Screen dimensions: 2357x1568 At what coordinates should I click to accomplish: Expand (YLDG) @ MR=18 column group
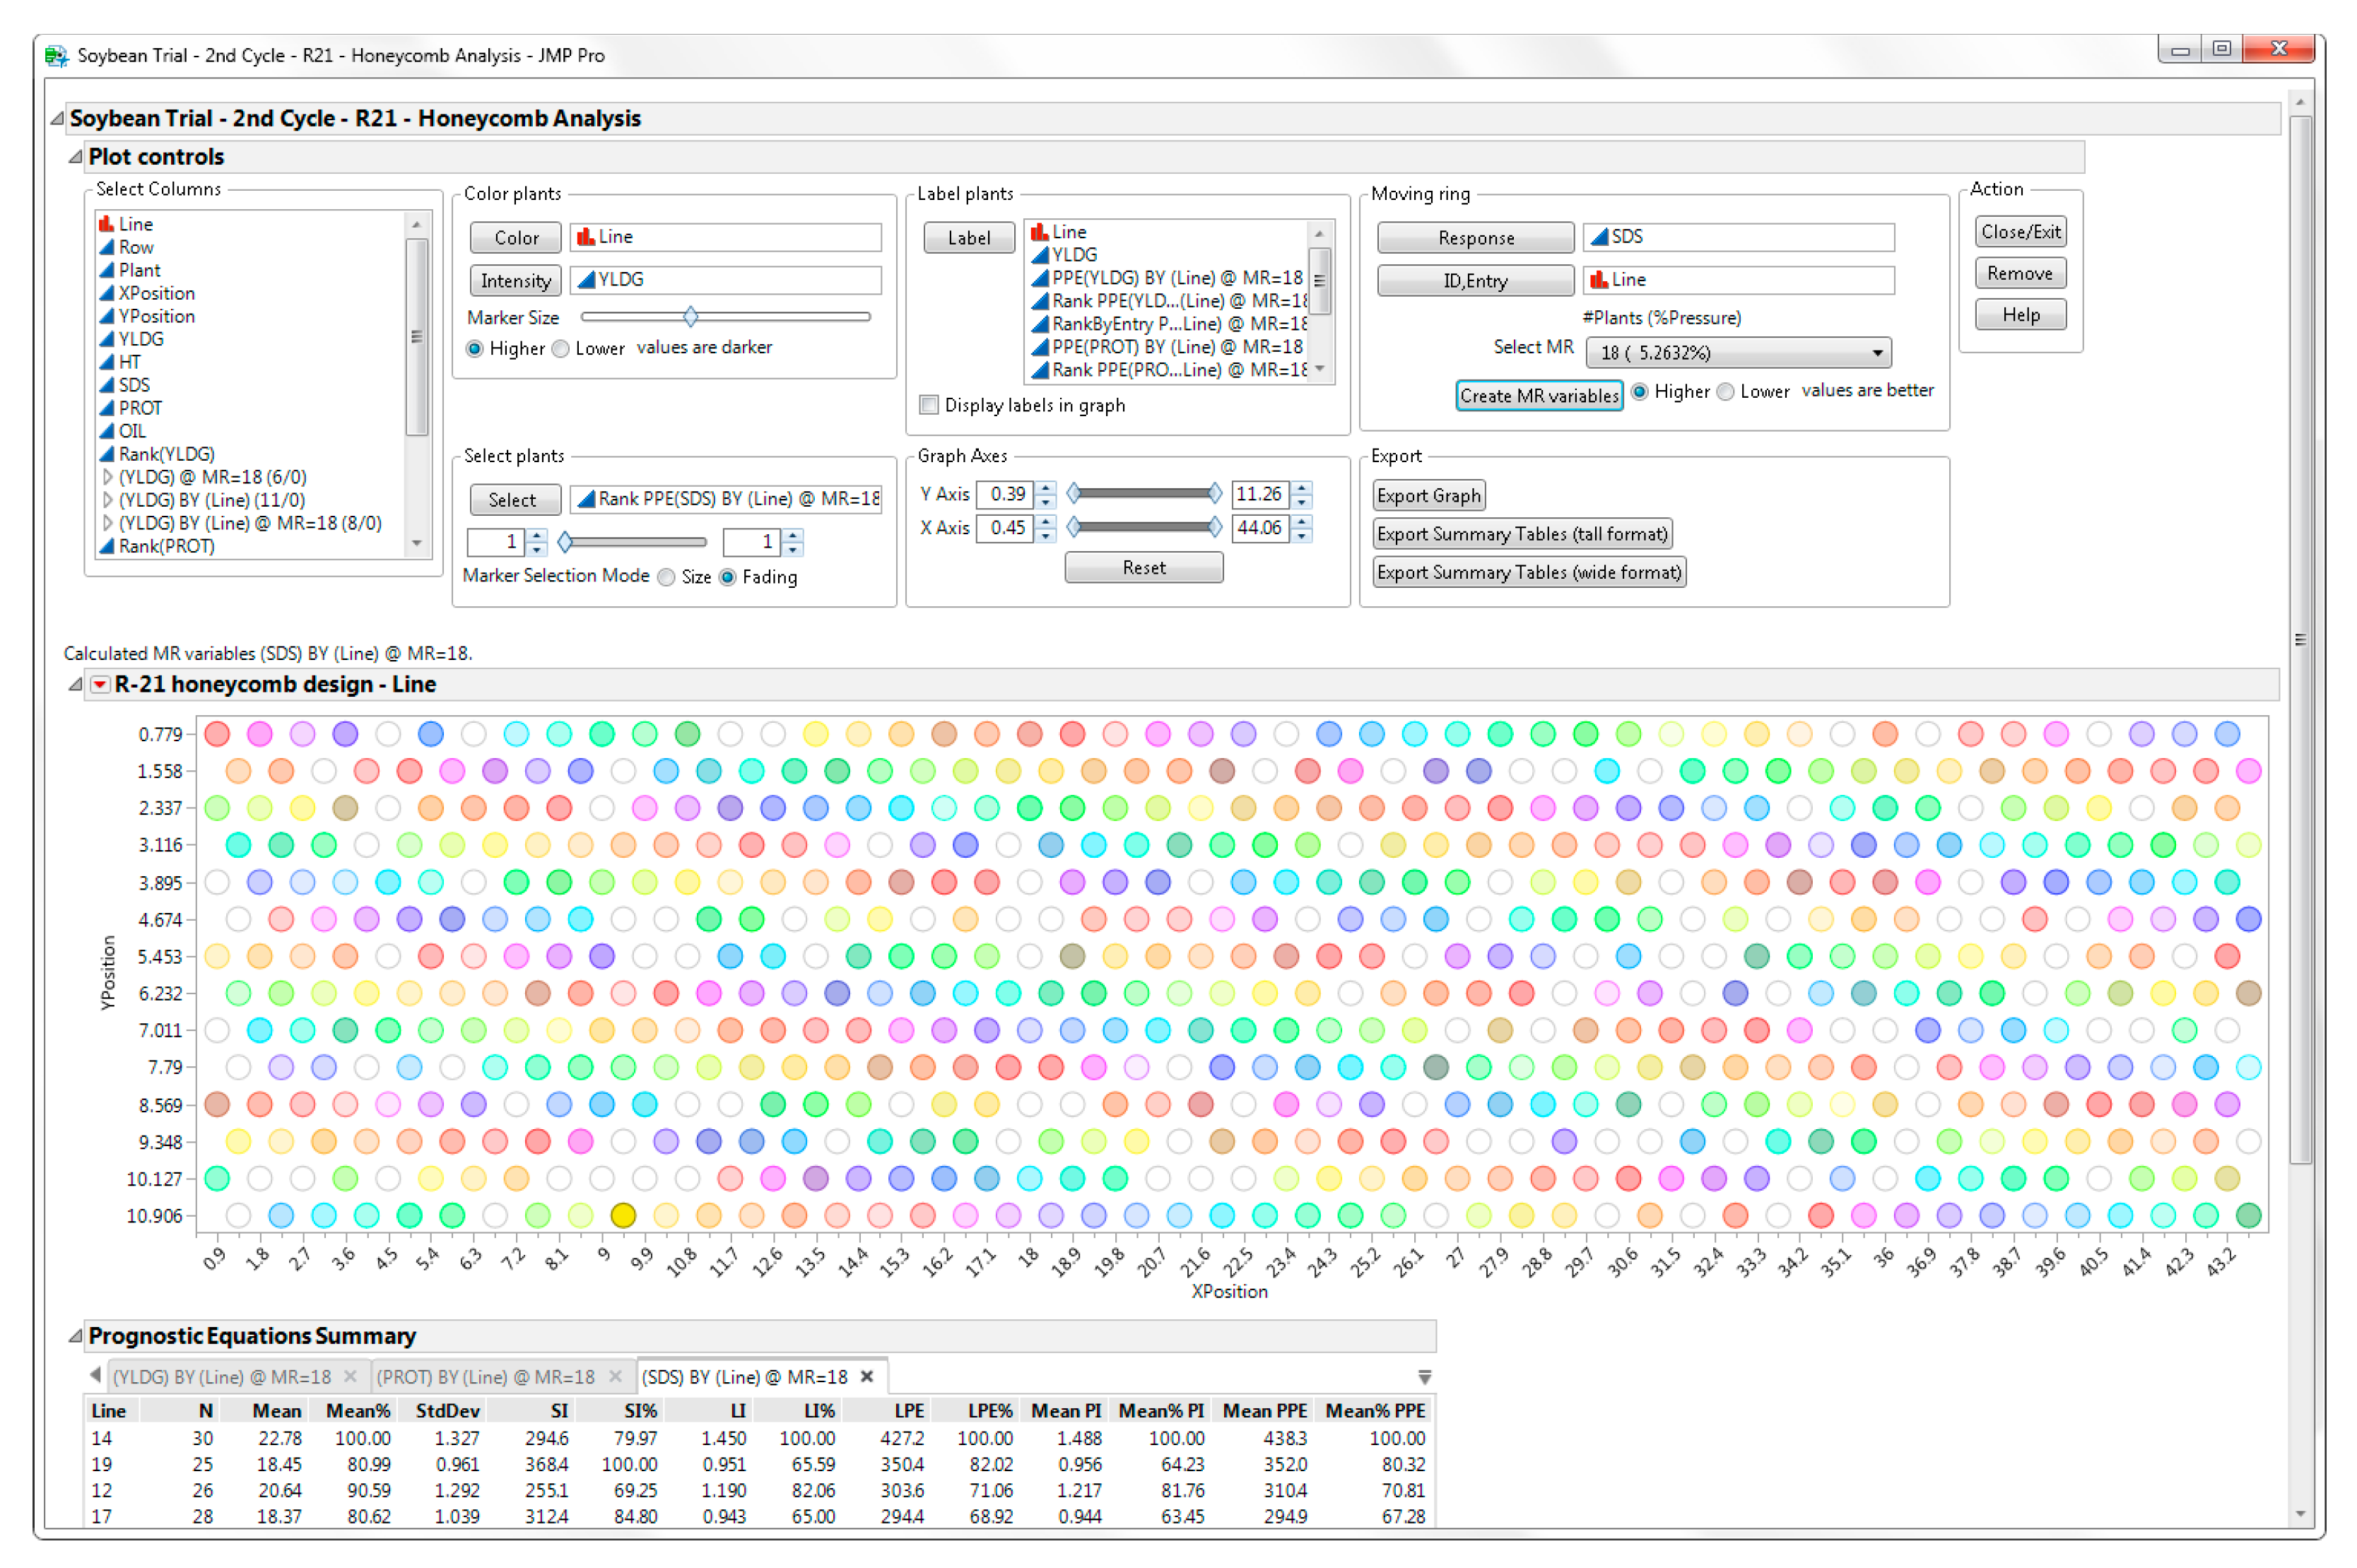107,477
